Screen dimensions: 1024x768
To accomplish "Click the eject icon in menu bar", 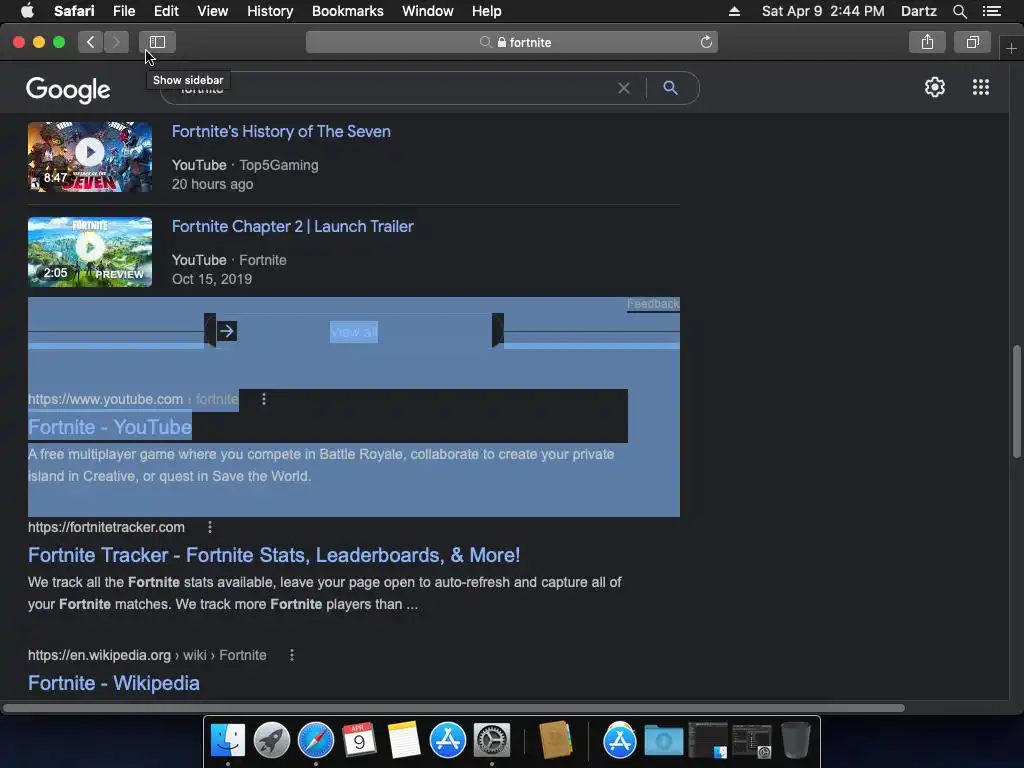I will [x=734, y=11].
